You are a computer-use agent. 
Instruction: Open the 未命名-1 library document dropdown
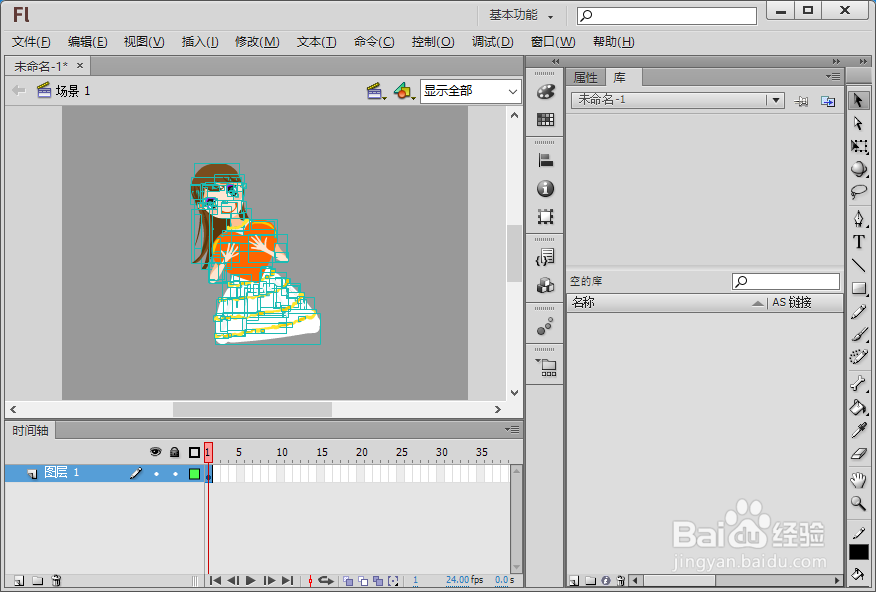677,100
